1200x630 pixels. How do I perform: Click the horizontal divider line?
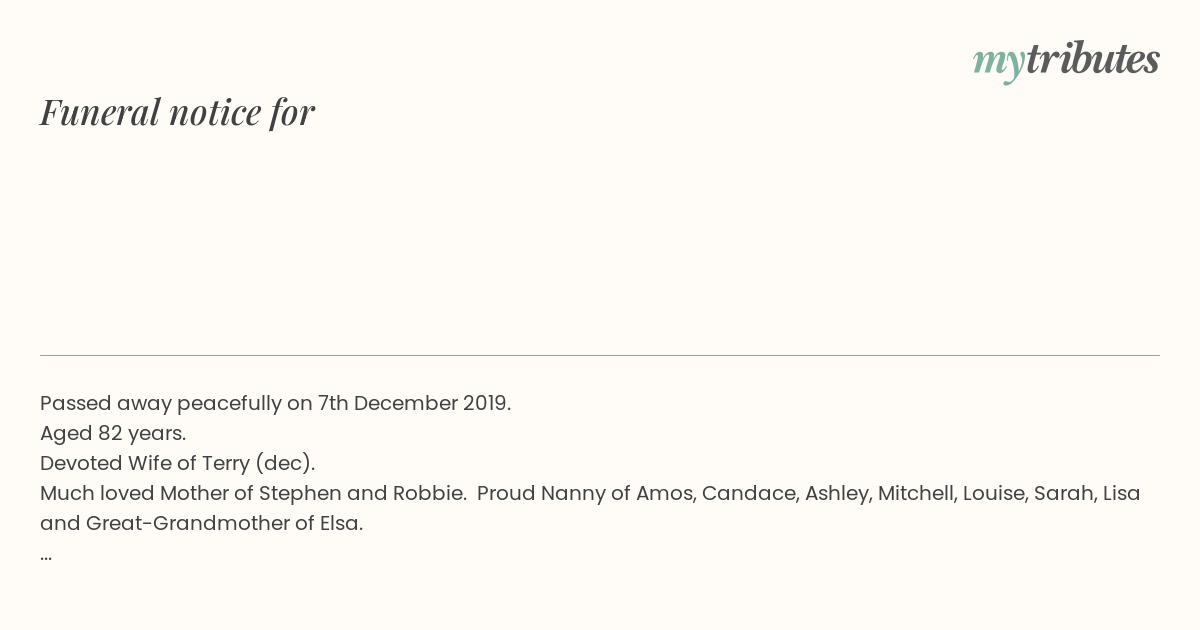point(600,355)
